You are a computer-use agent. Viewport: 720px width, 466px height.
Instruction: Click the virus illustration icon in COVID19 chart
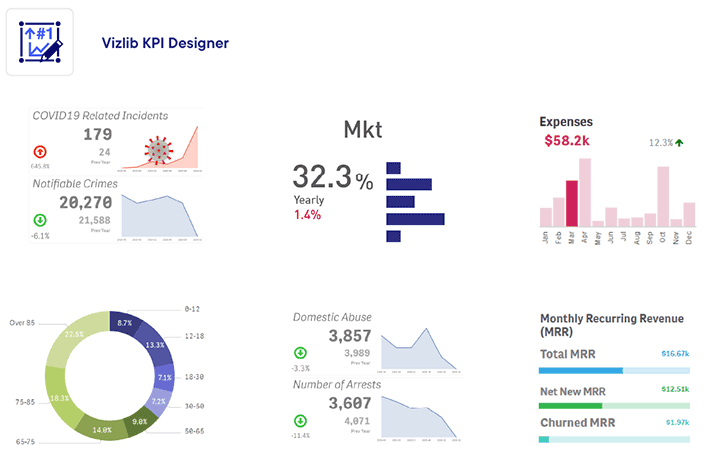[x=158, y=150]
